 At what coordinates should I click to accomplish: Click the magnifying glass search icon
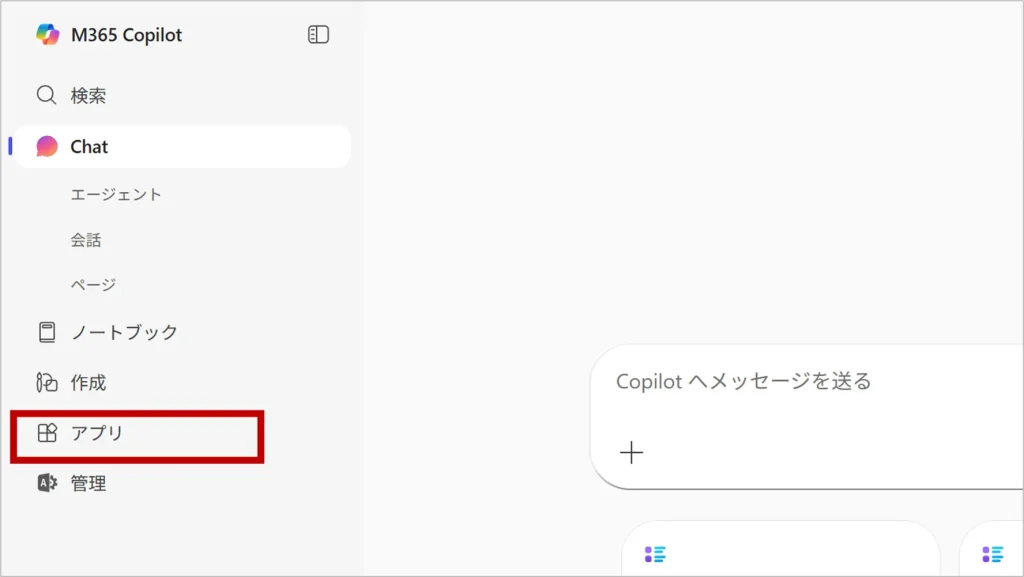46,96
